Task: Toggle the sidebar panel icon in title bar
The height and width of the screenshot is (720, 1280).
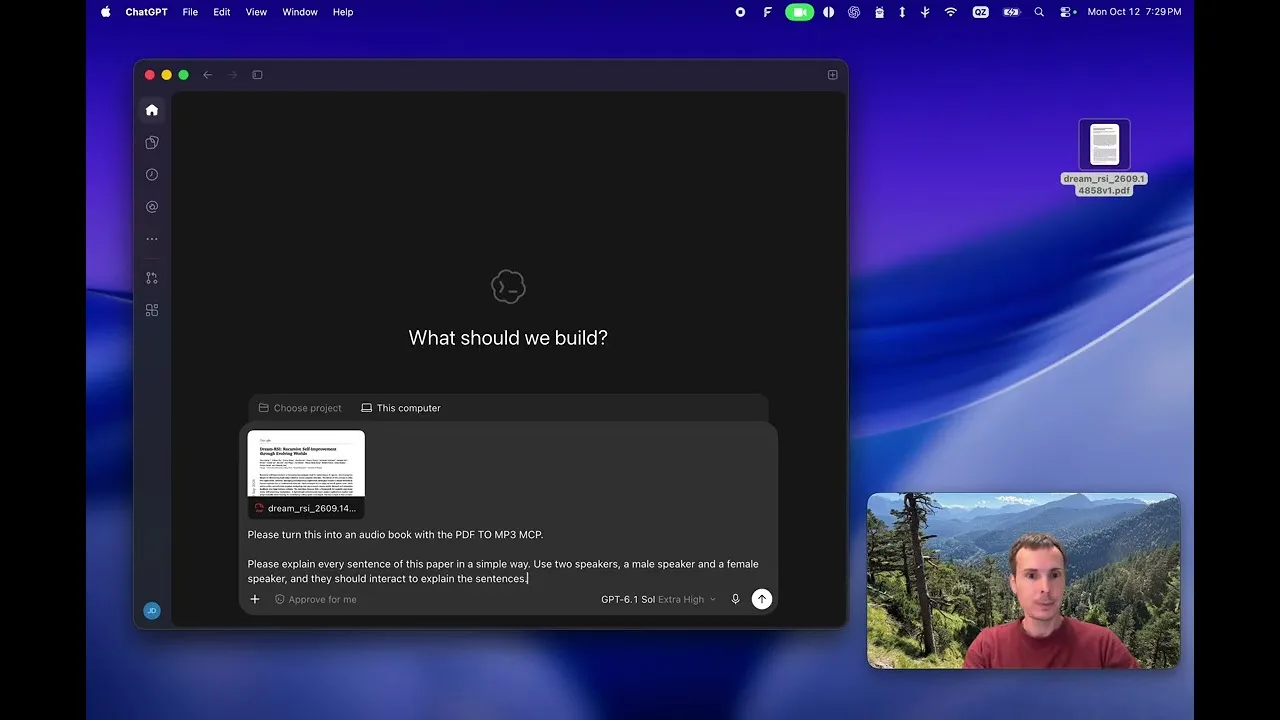Action: click(257, 75)
